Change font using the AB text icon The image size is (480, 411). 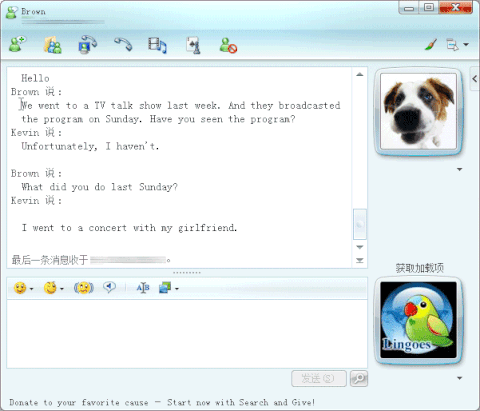point(143,288)
